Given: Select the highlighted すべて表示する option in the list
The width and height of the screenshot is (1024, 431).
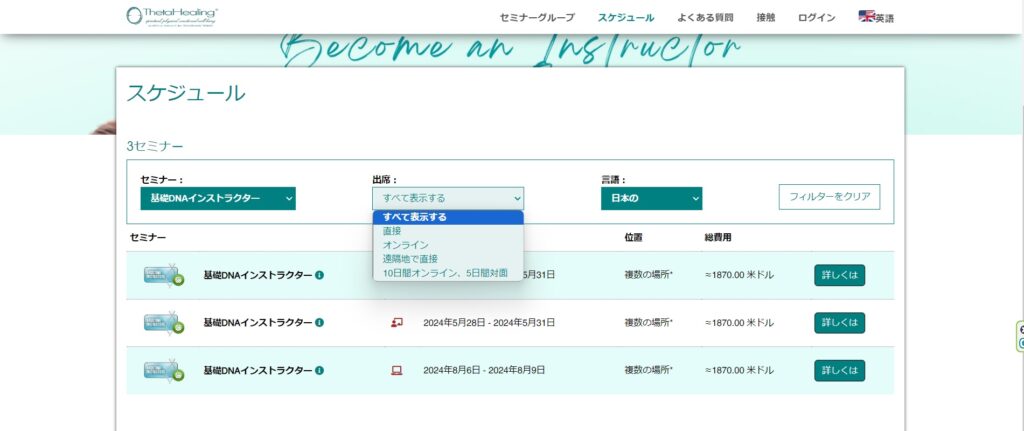Looking at the screenshot, I should click(448, 217).
